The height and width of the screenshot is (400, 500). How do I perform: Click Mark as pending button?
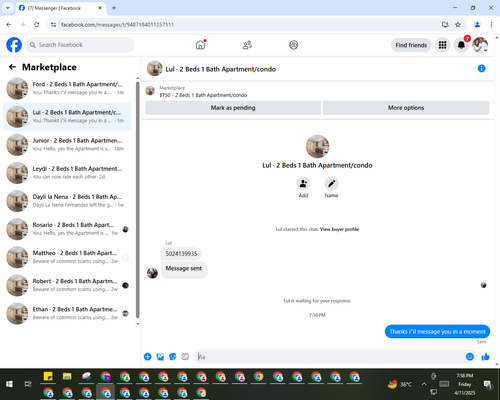tap(233, 108)
